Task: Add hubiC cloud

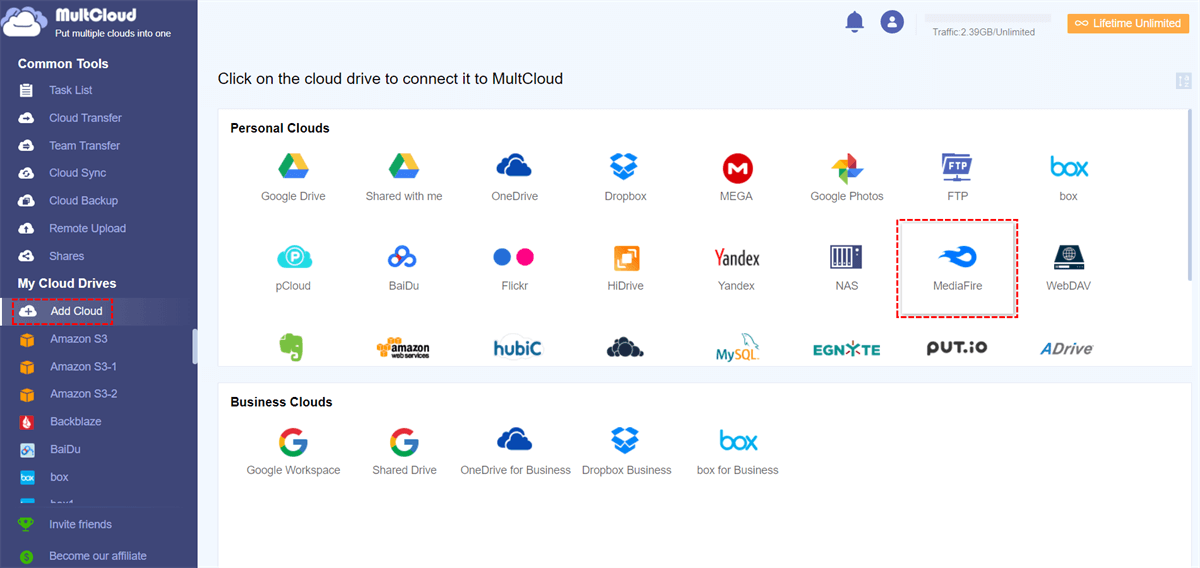Action: coord(517,348)
